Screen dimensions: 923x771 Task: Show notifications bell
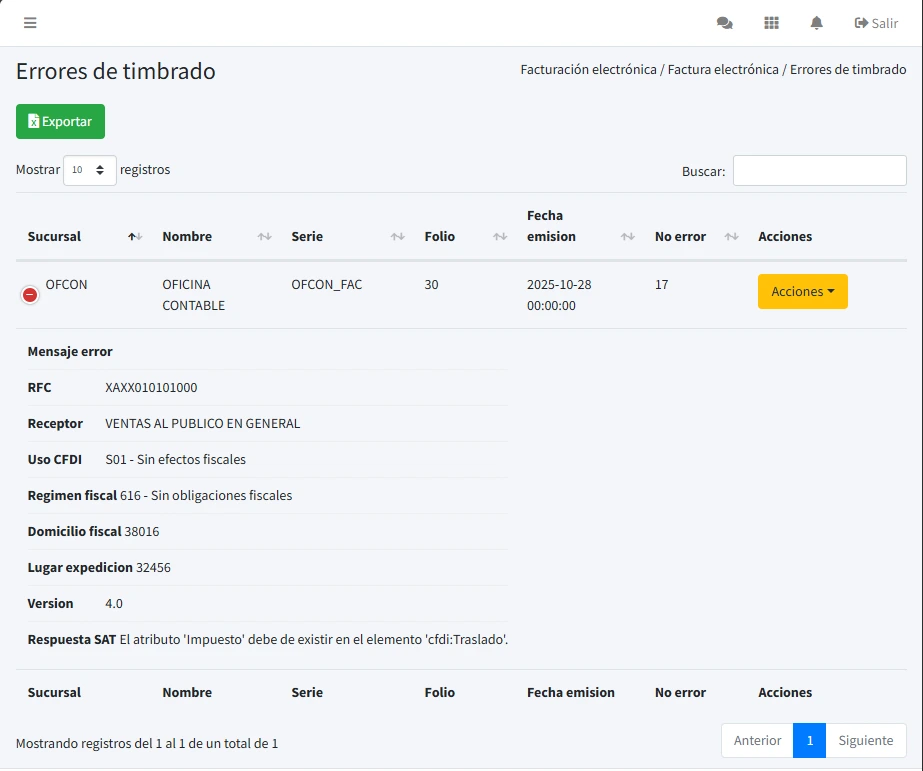pyautogui.click(x=817, y=23)
